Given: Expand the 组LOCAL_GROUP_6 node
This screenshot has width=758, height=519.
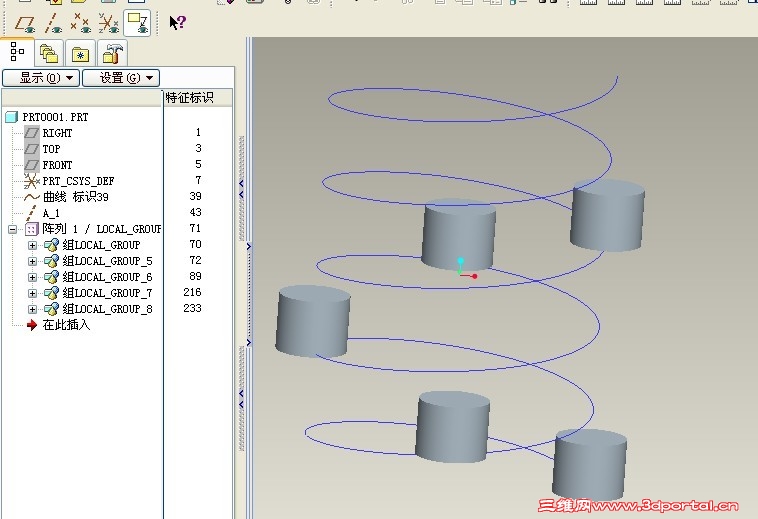Looking at the screenshot, I should coord(32,277).
